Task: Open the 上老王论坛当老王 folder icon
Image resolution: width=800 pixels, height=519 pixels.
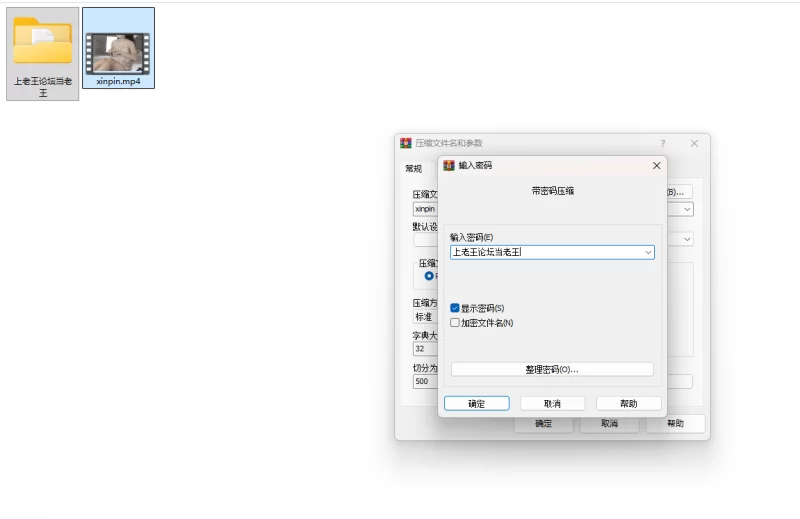Action: tap(42, 42)
